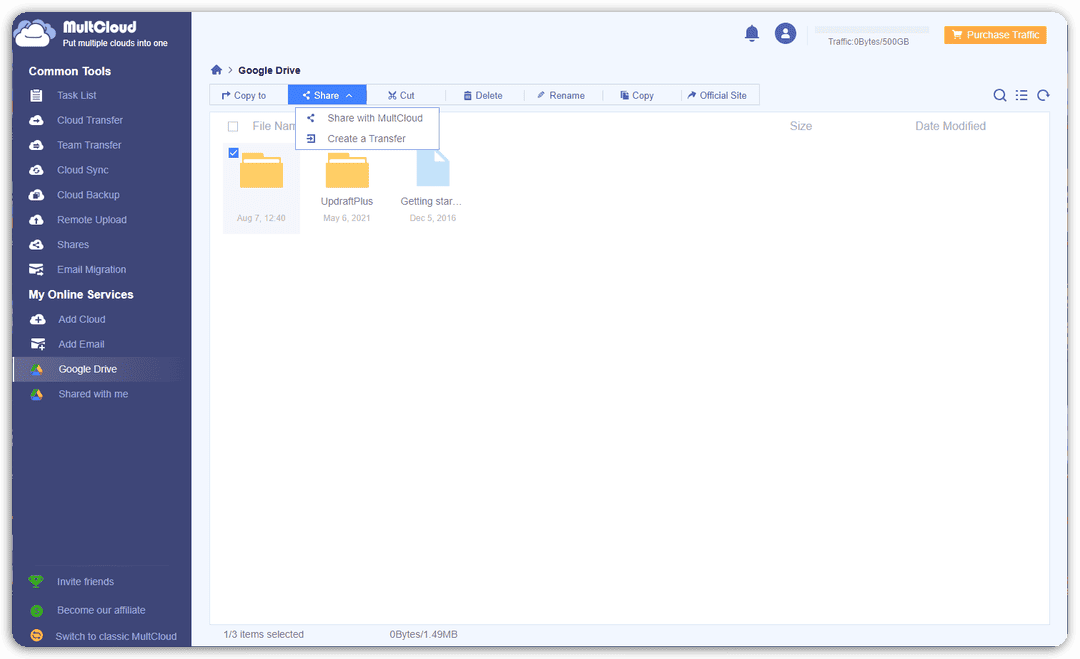1080x659 pixels.
Task: Click the home breadcrumb icon
Action: point(216,70)
